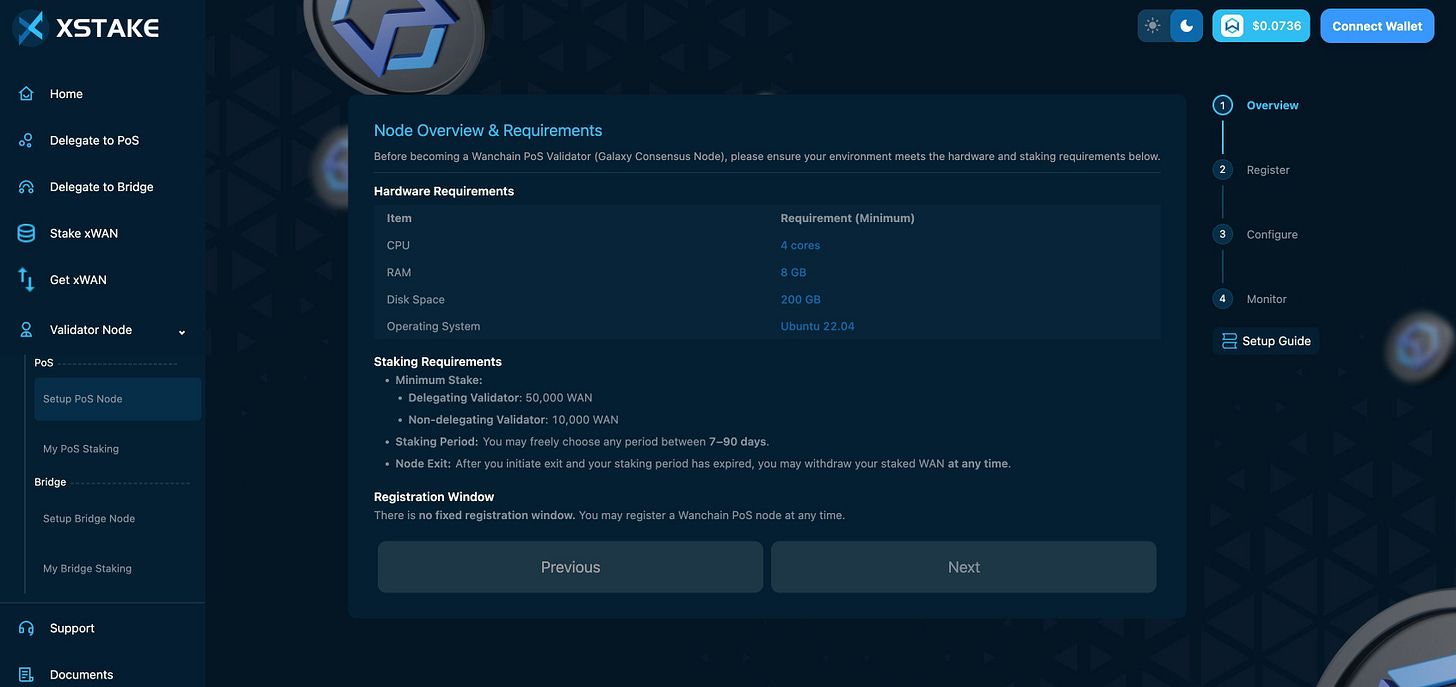Click the Stake xWAN database icon
The height and width of the screenshot is (687, 1456).
27,233
